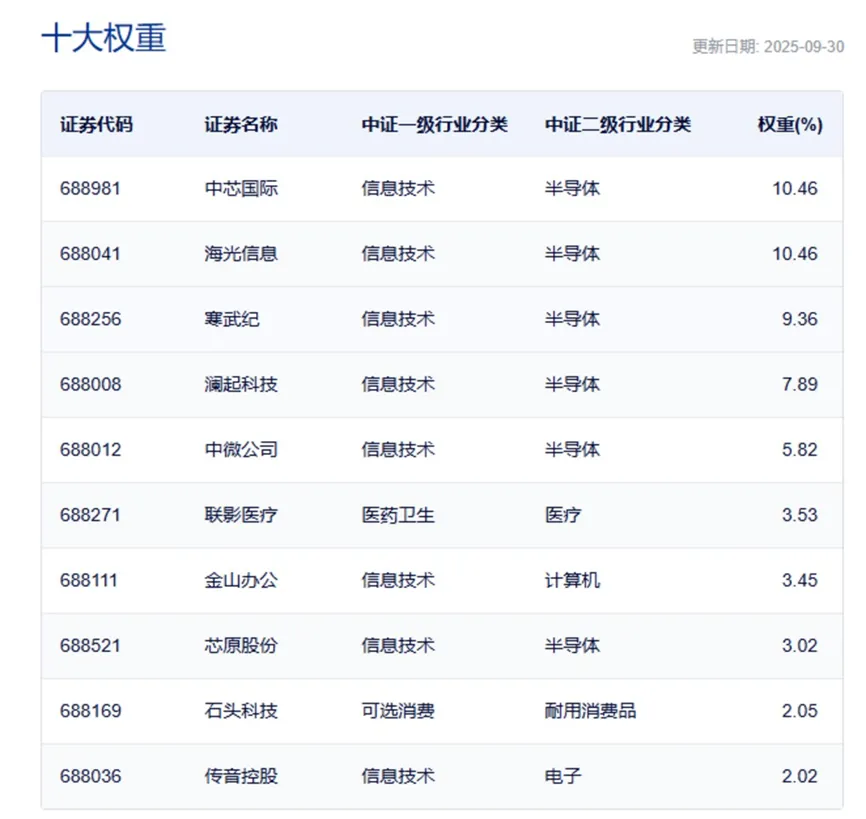Select security code 688036
Screen dimensions: 866x819
coord(91,776)
